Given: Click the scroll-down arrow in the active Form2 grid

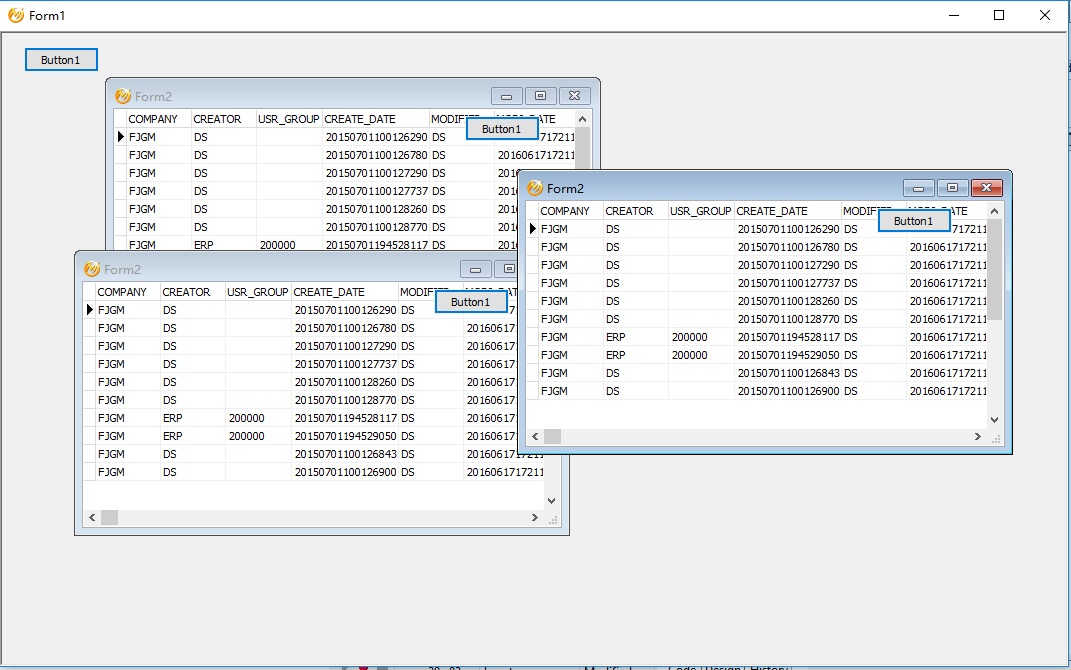Looking at the screenshot, I should (994, 420).
